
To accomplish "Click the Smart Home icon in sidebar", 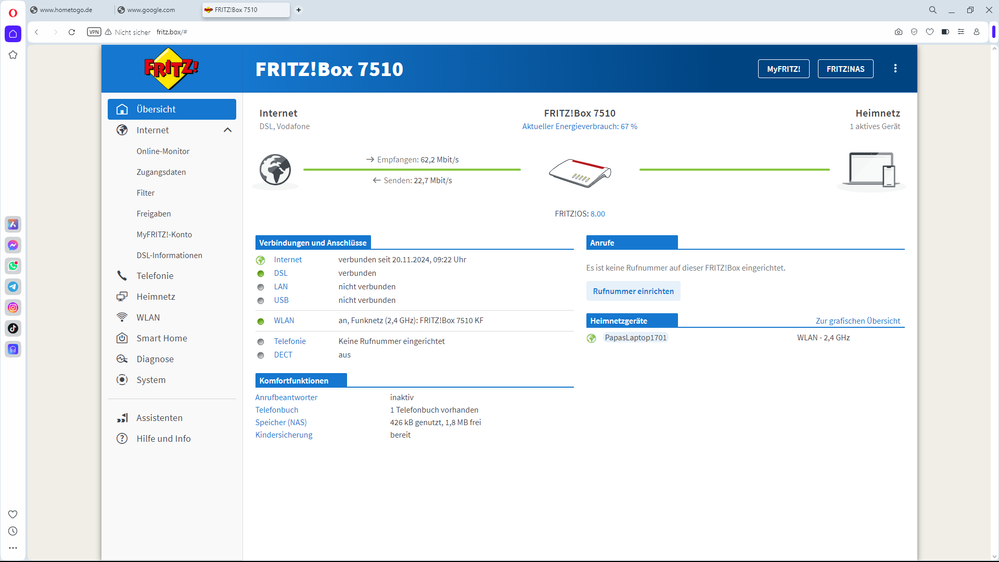I will (x=122, y=338).
